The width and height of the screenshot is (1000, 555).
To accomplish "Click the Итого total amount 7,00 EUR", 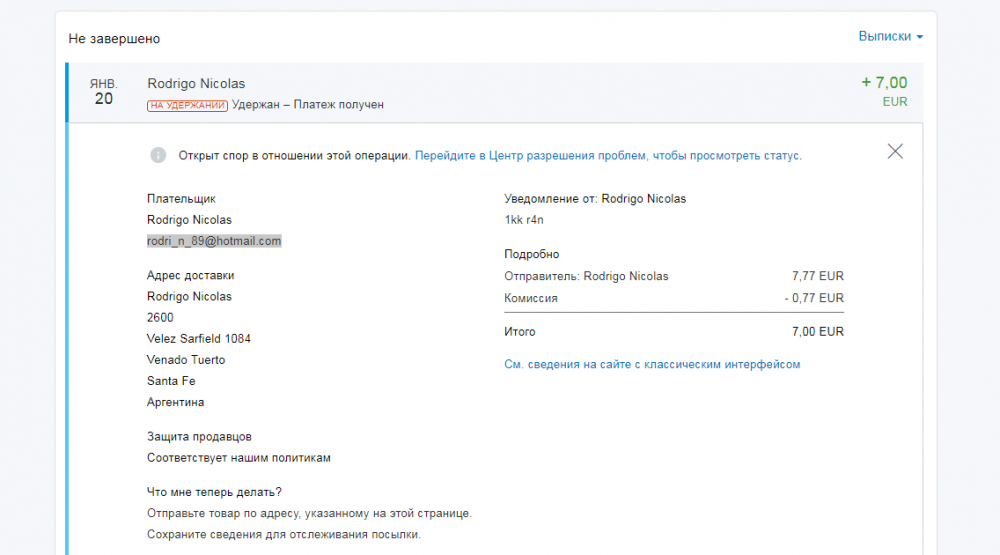I will pyautogui.click(x=817, y=332).
